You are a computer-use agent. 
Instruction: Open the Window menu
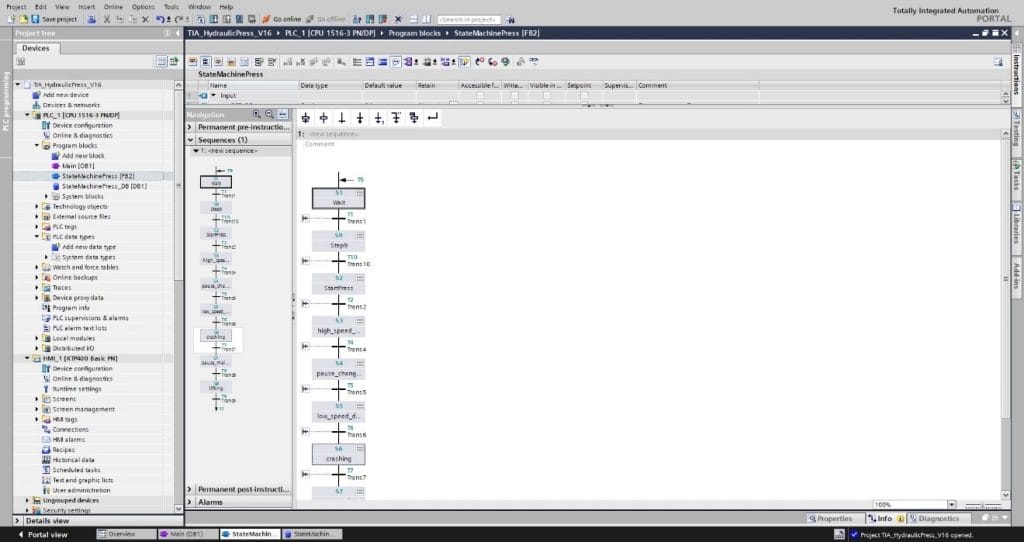(199, 7)
